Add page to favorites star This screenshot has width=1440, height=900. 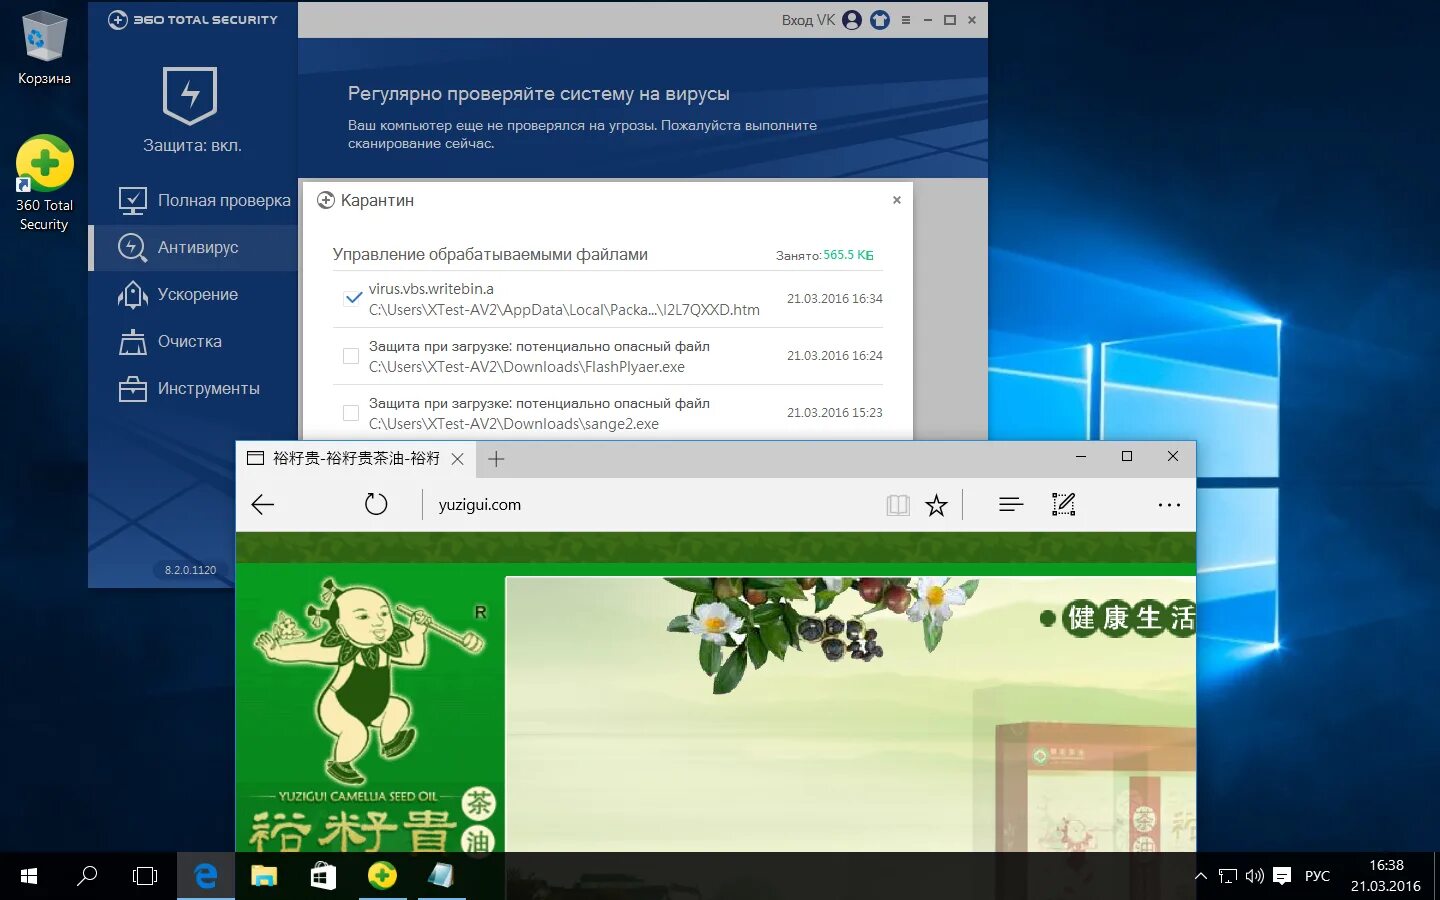tap(936, 505)
